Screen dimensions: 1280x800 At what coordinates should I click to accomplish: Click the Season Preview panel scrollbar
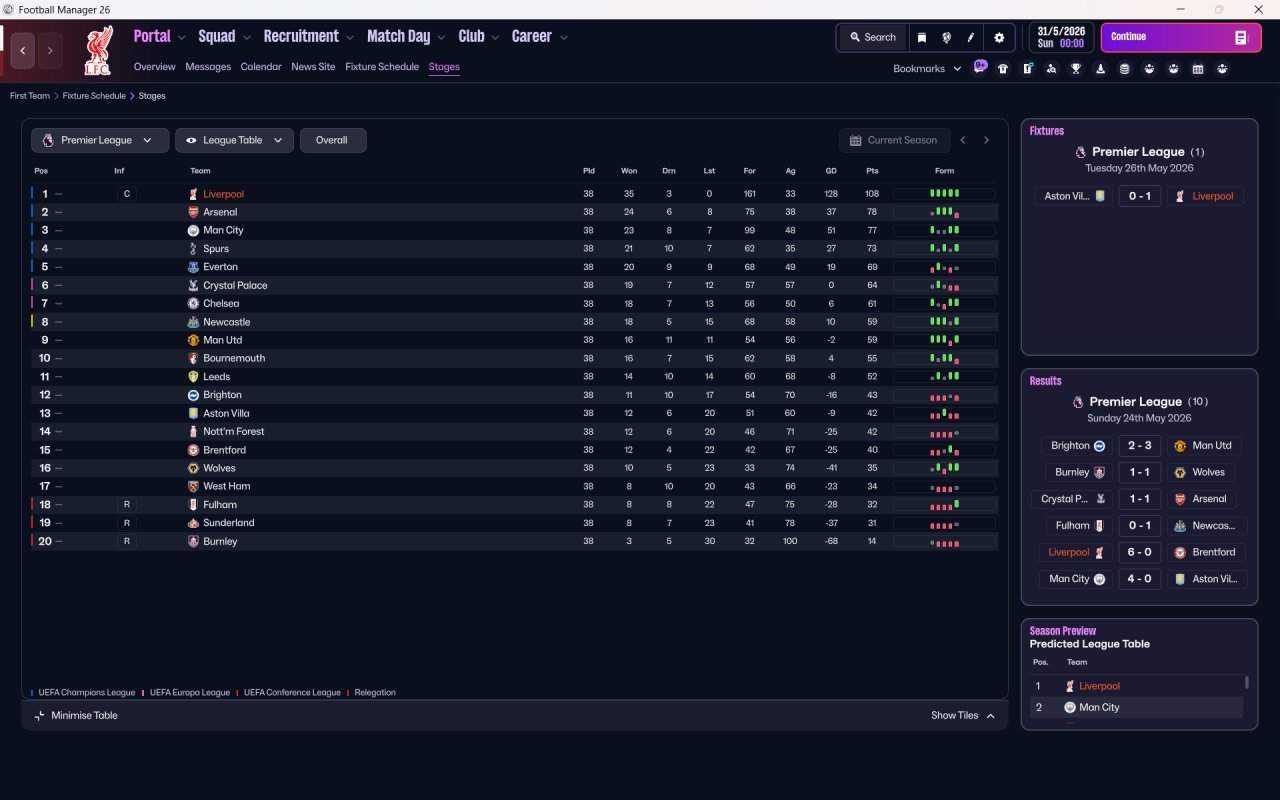coord(1246,683)
